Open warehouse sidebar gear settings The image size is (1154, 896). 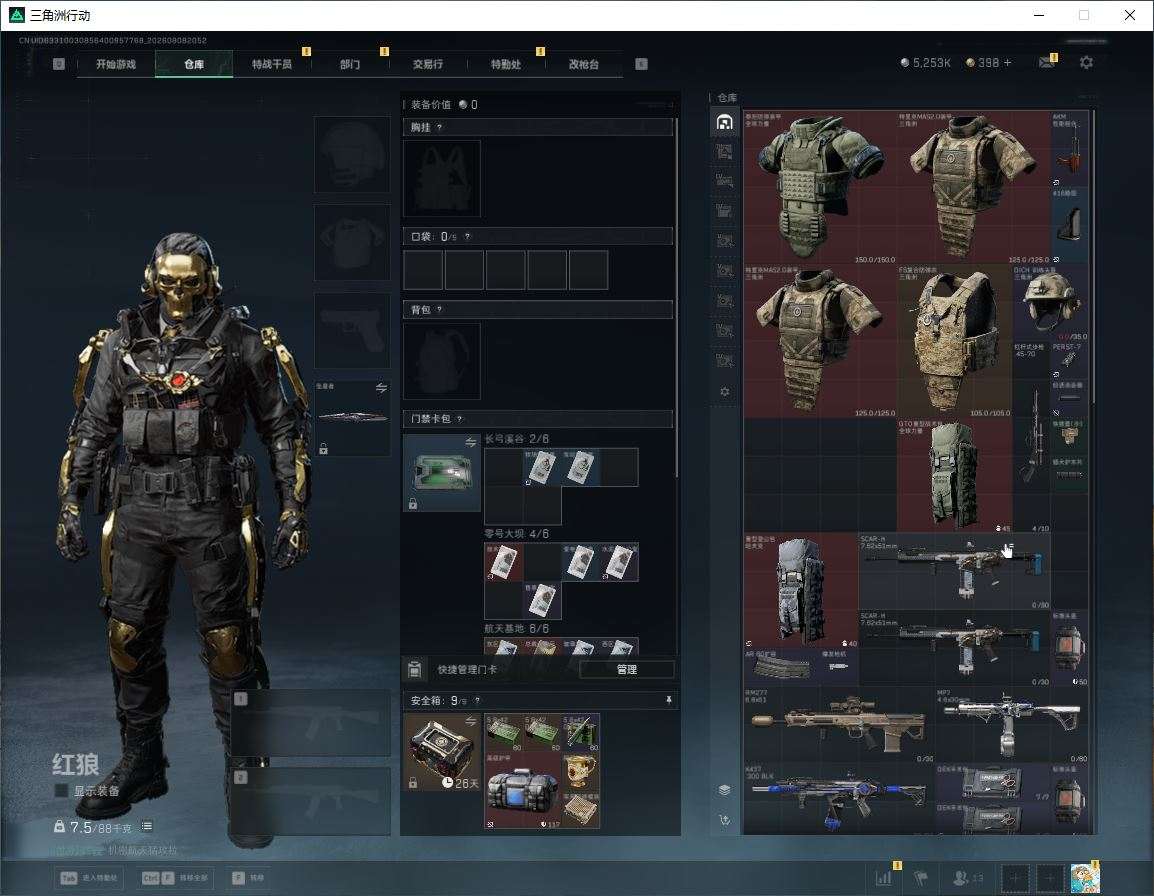pos(724,392)
